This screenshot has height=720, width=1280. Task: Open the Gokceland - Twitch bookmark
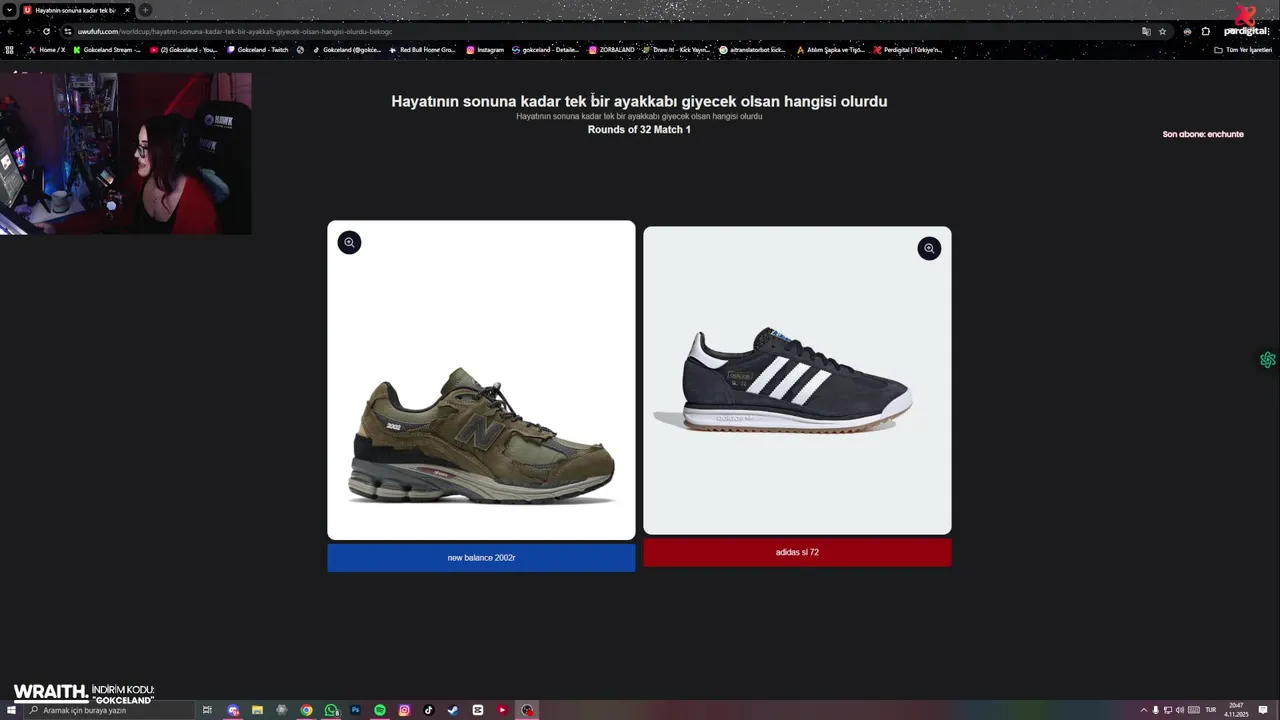pyautogui.click(x=258, y=50)
